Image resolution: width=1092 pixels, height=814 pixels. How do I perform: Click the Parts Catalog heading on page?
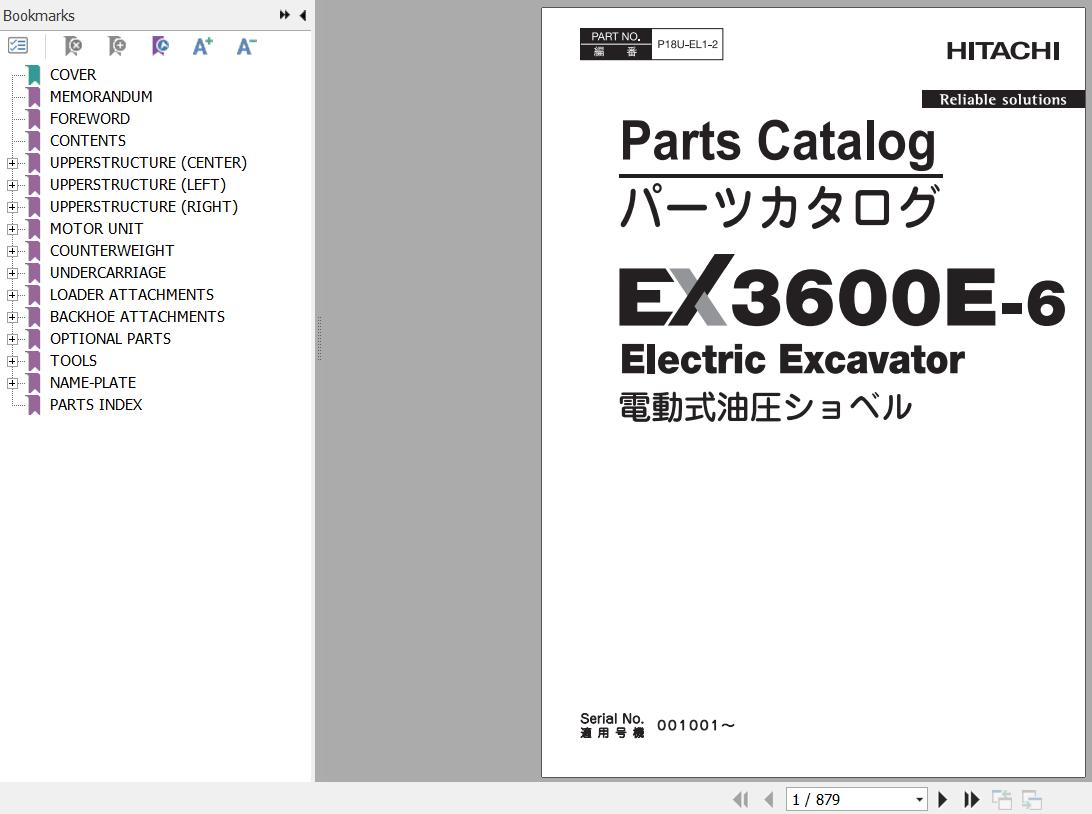(x=778, y=142)
